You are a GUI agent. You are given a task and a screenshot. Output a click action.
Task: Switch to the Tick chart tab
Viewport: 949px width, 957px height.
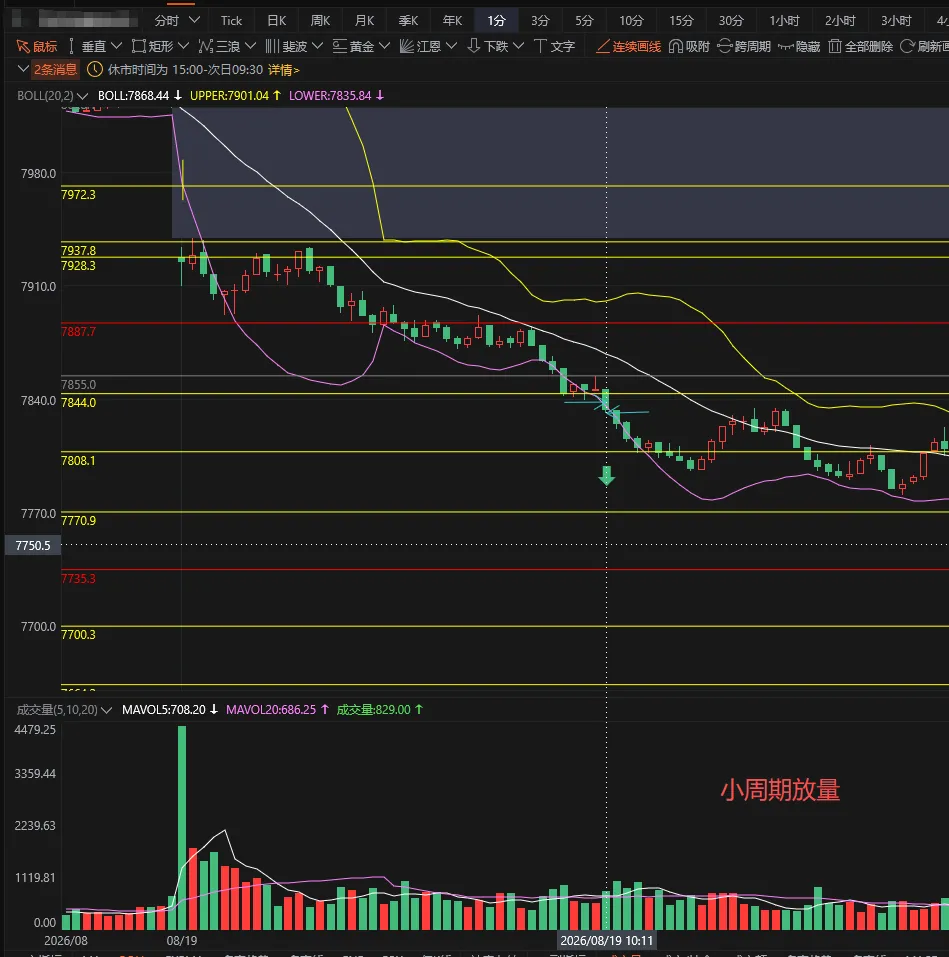231,21
